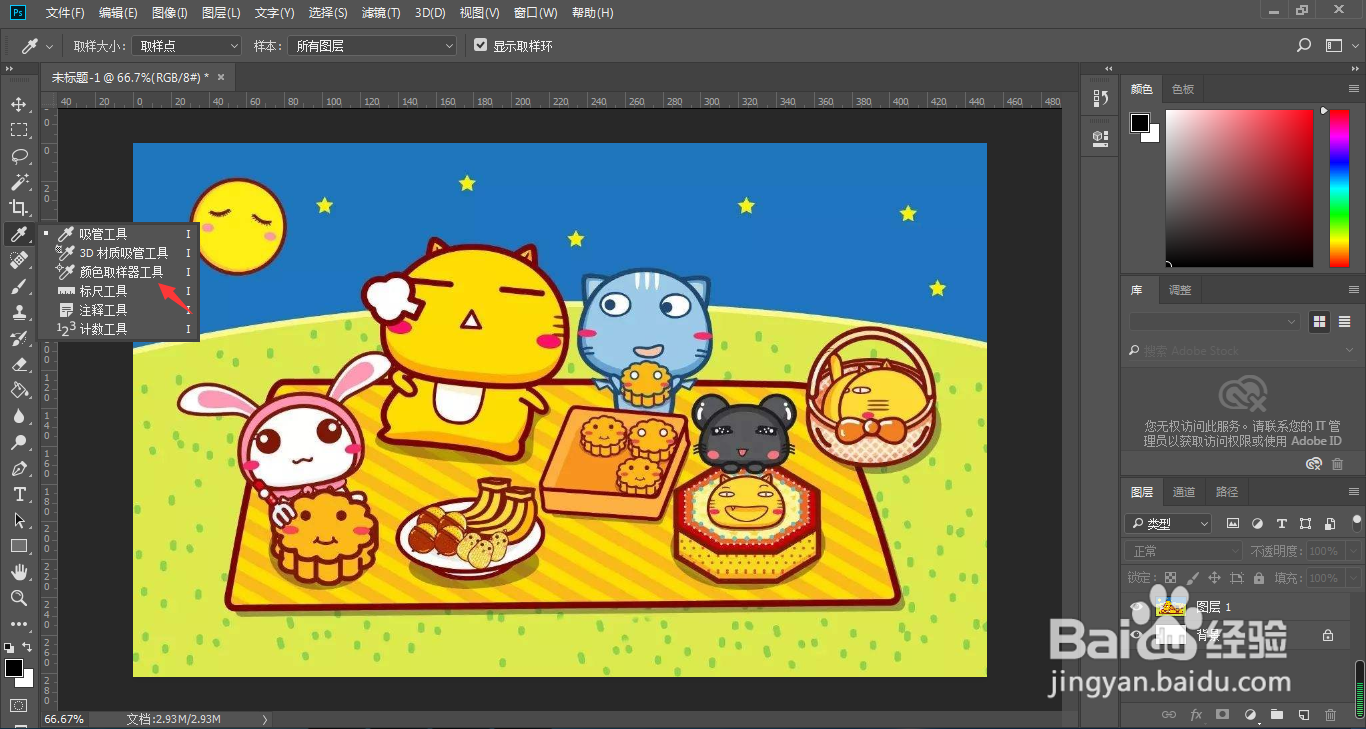This screenshot has height=729, width=1366.
Task: Select the Rectangular Marquee tool
Action: [18, 130]
